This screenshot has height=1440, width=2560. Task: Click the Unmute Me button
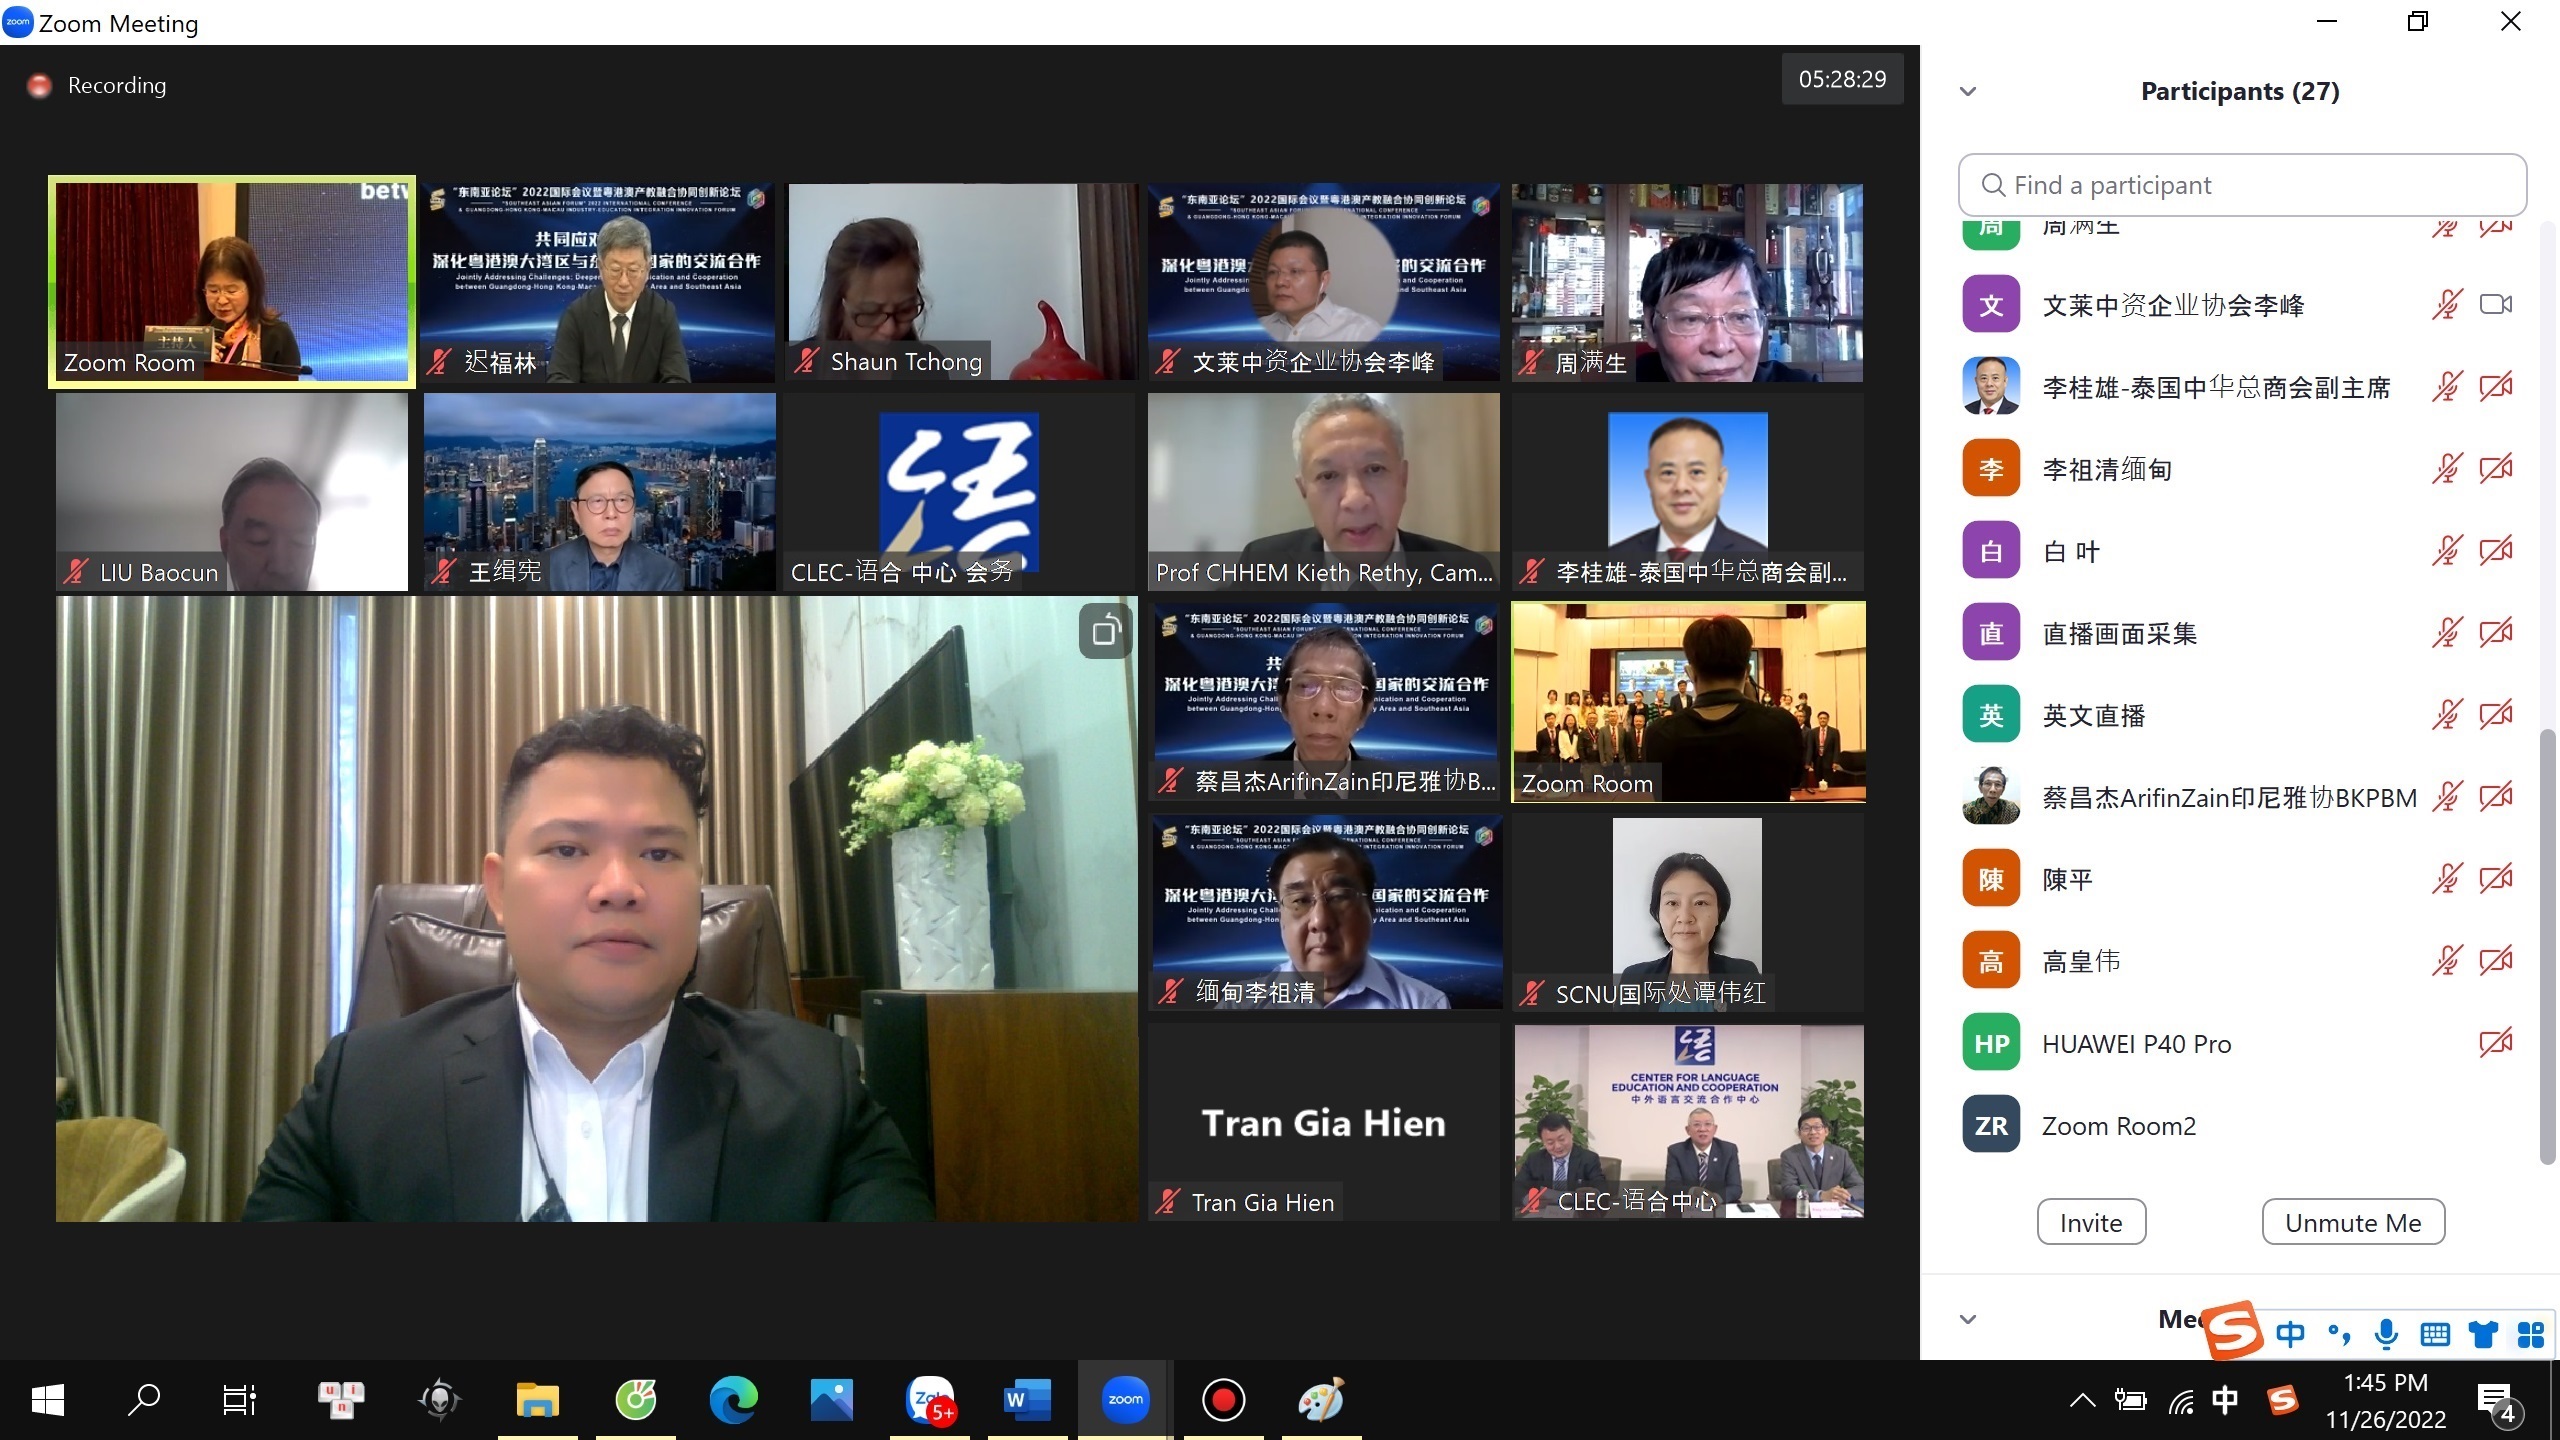[2353, 1222]
